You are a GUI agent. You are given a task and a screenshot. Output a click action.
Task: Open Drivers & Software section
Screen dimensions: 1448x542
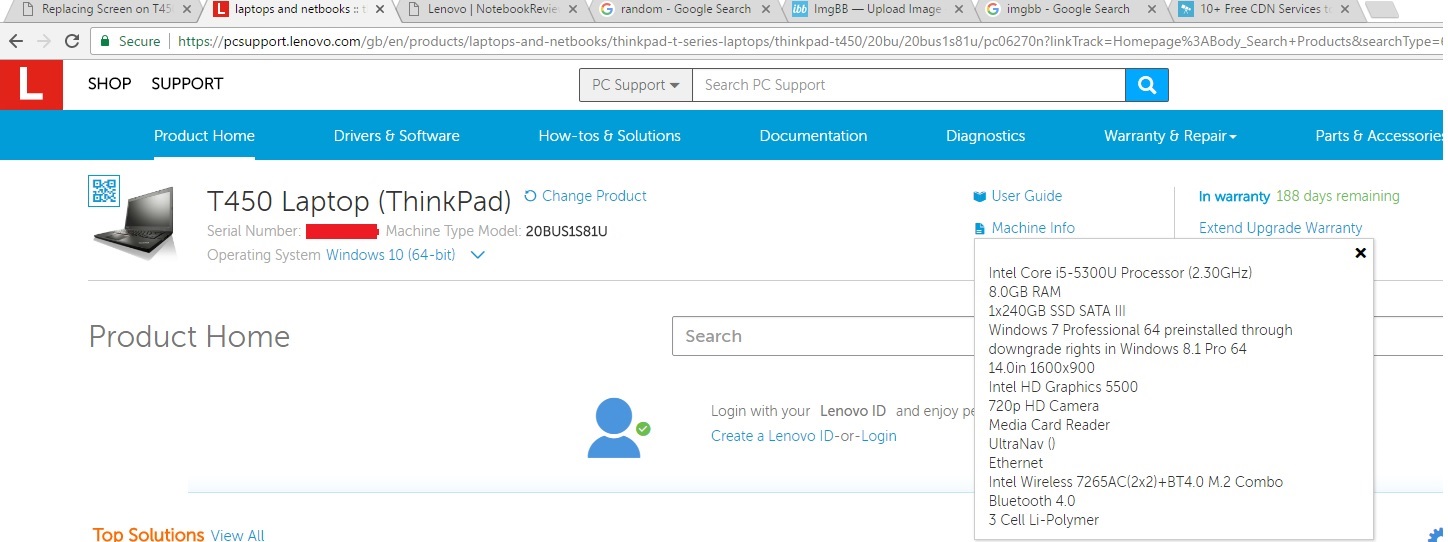click(x=397, y=136)
